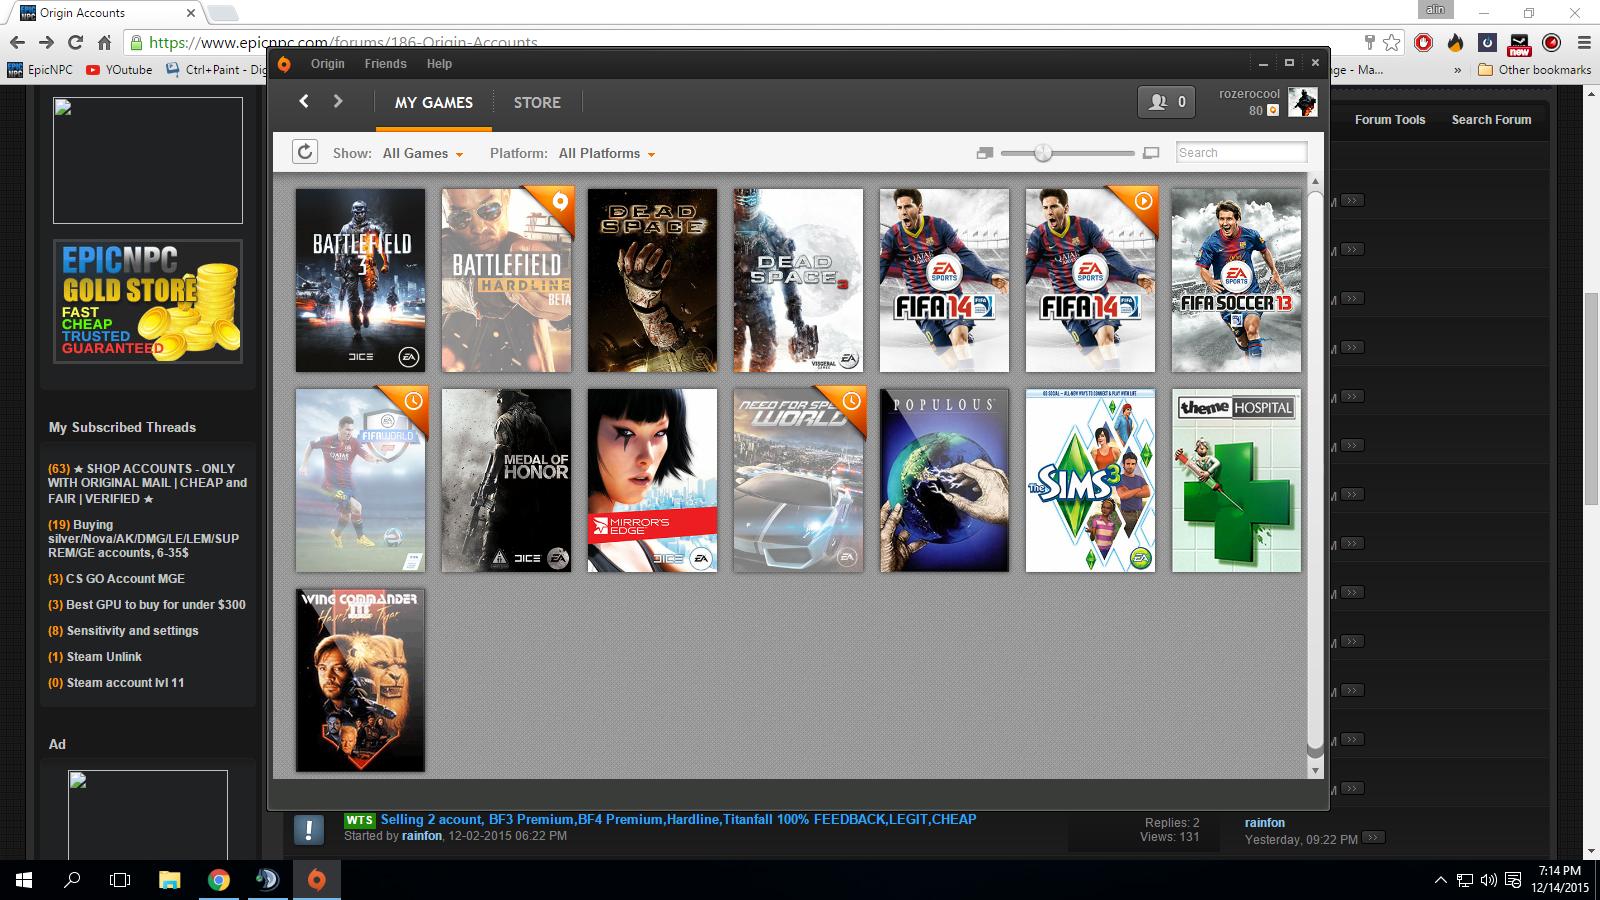Refresh the Origin game library
The height and width of the screenshot is (900, 1600).
pyautogui.click(x=305, y=152)
